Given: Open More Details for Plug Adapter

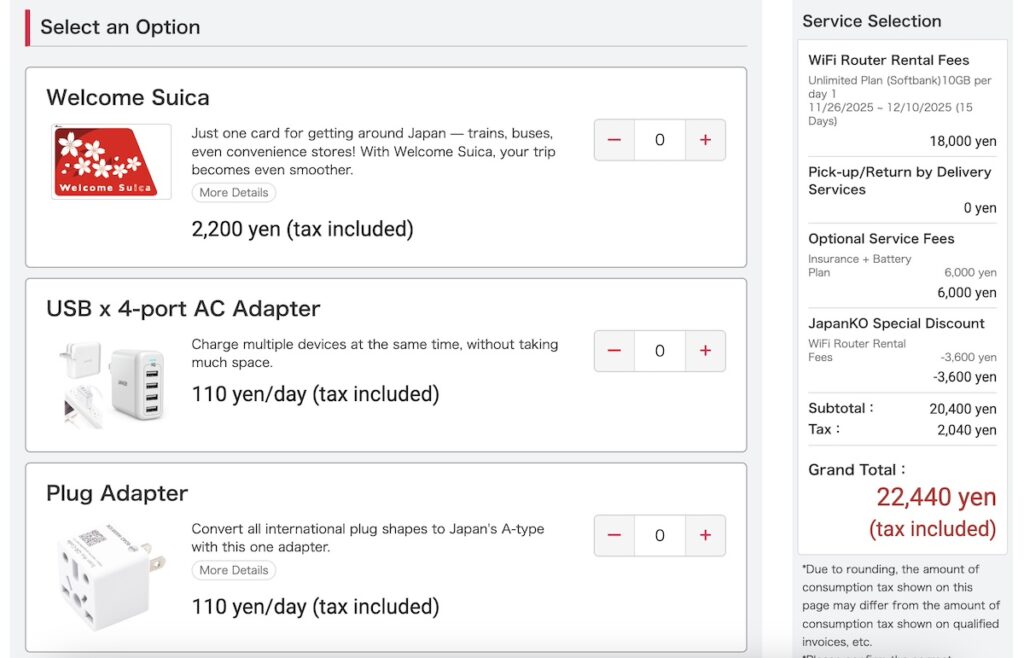Looking at the screenshot, I should click(233, 570).
